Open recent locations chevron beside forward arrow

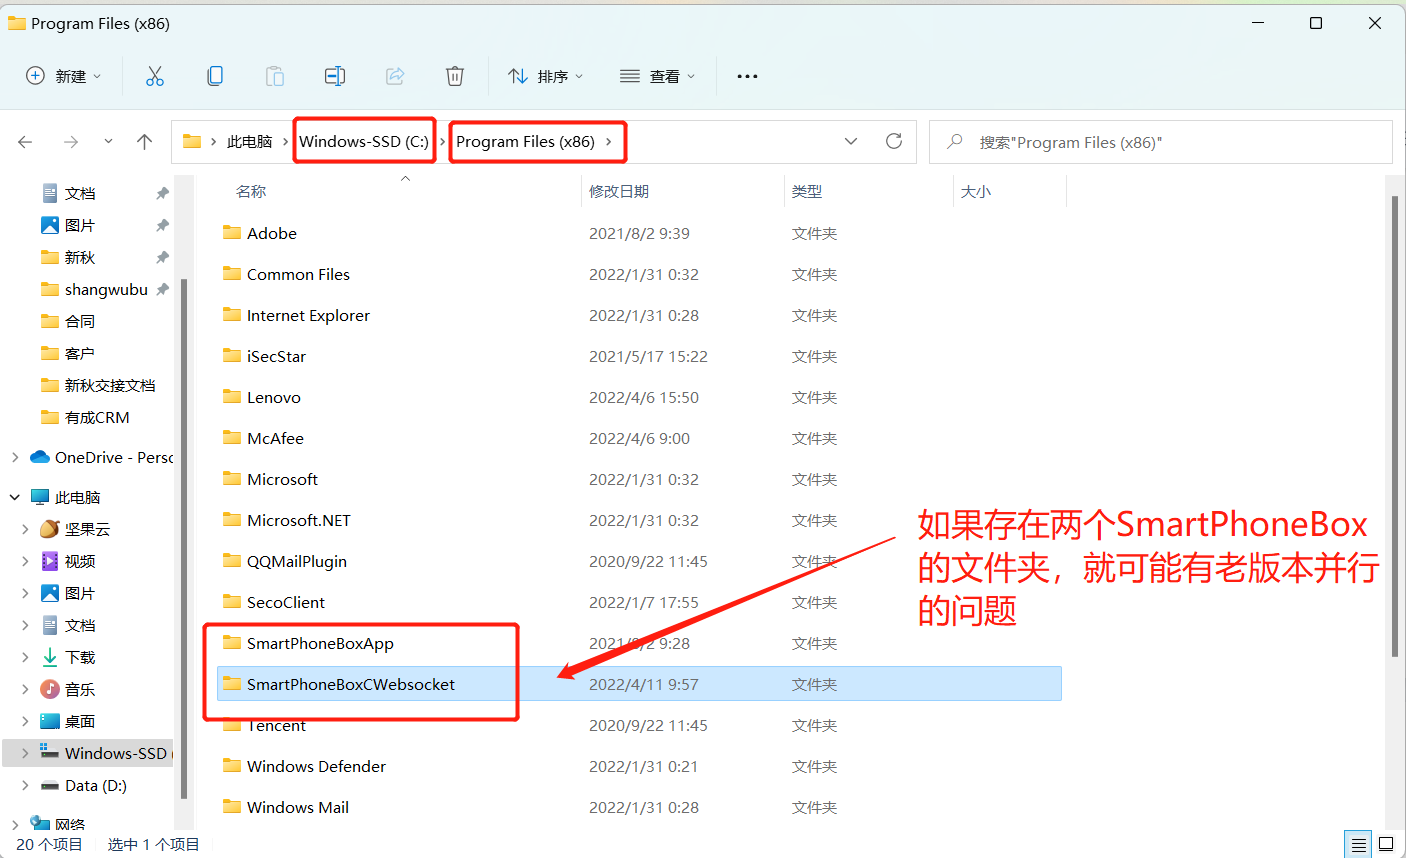[x=108, y=142]
